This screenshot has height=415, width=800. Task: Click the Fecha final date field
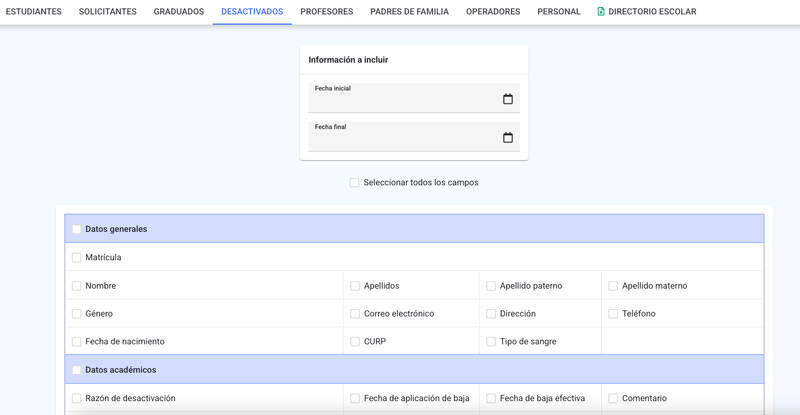tap(414, 136)
